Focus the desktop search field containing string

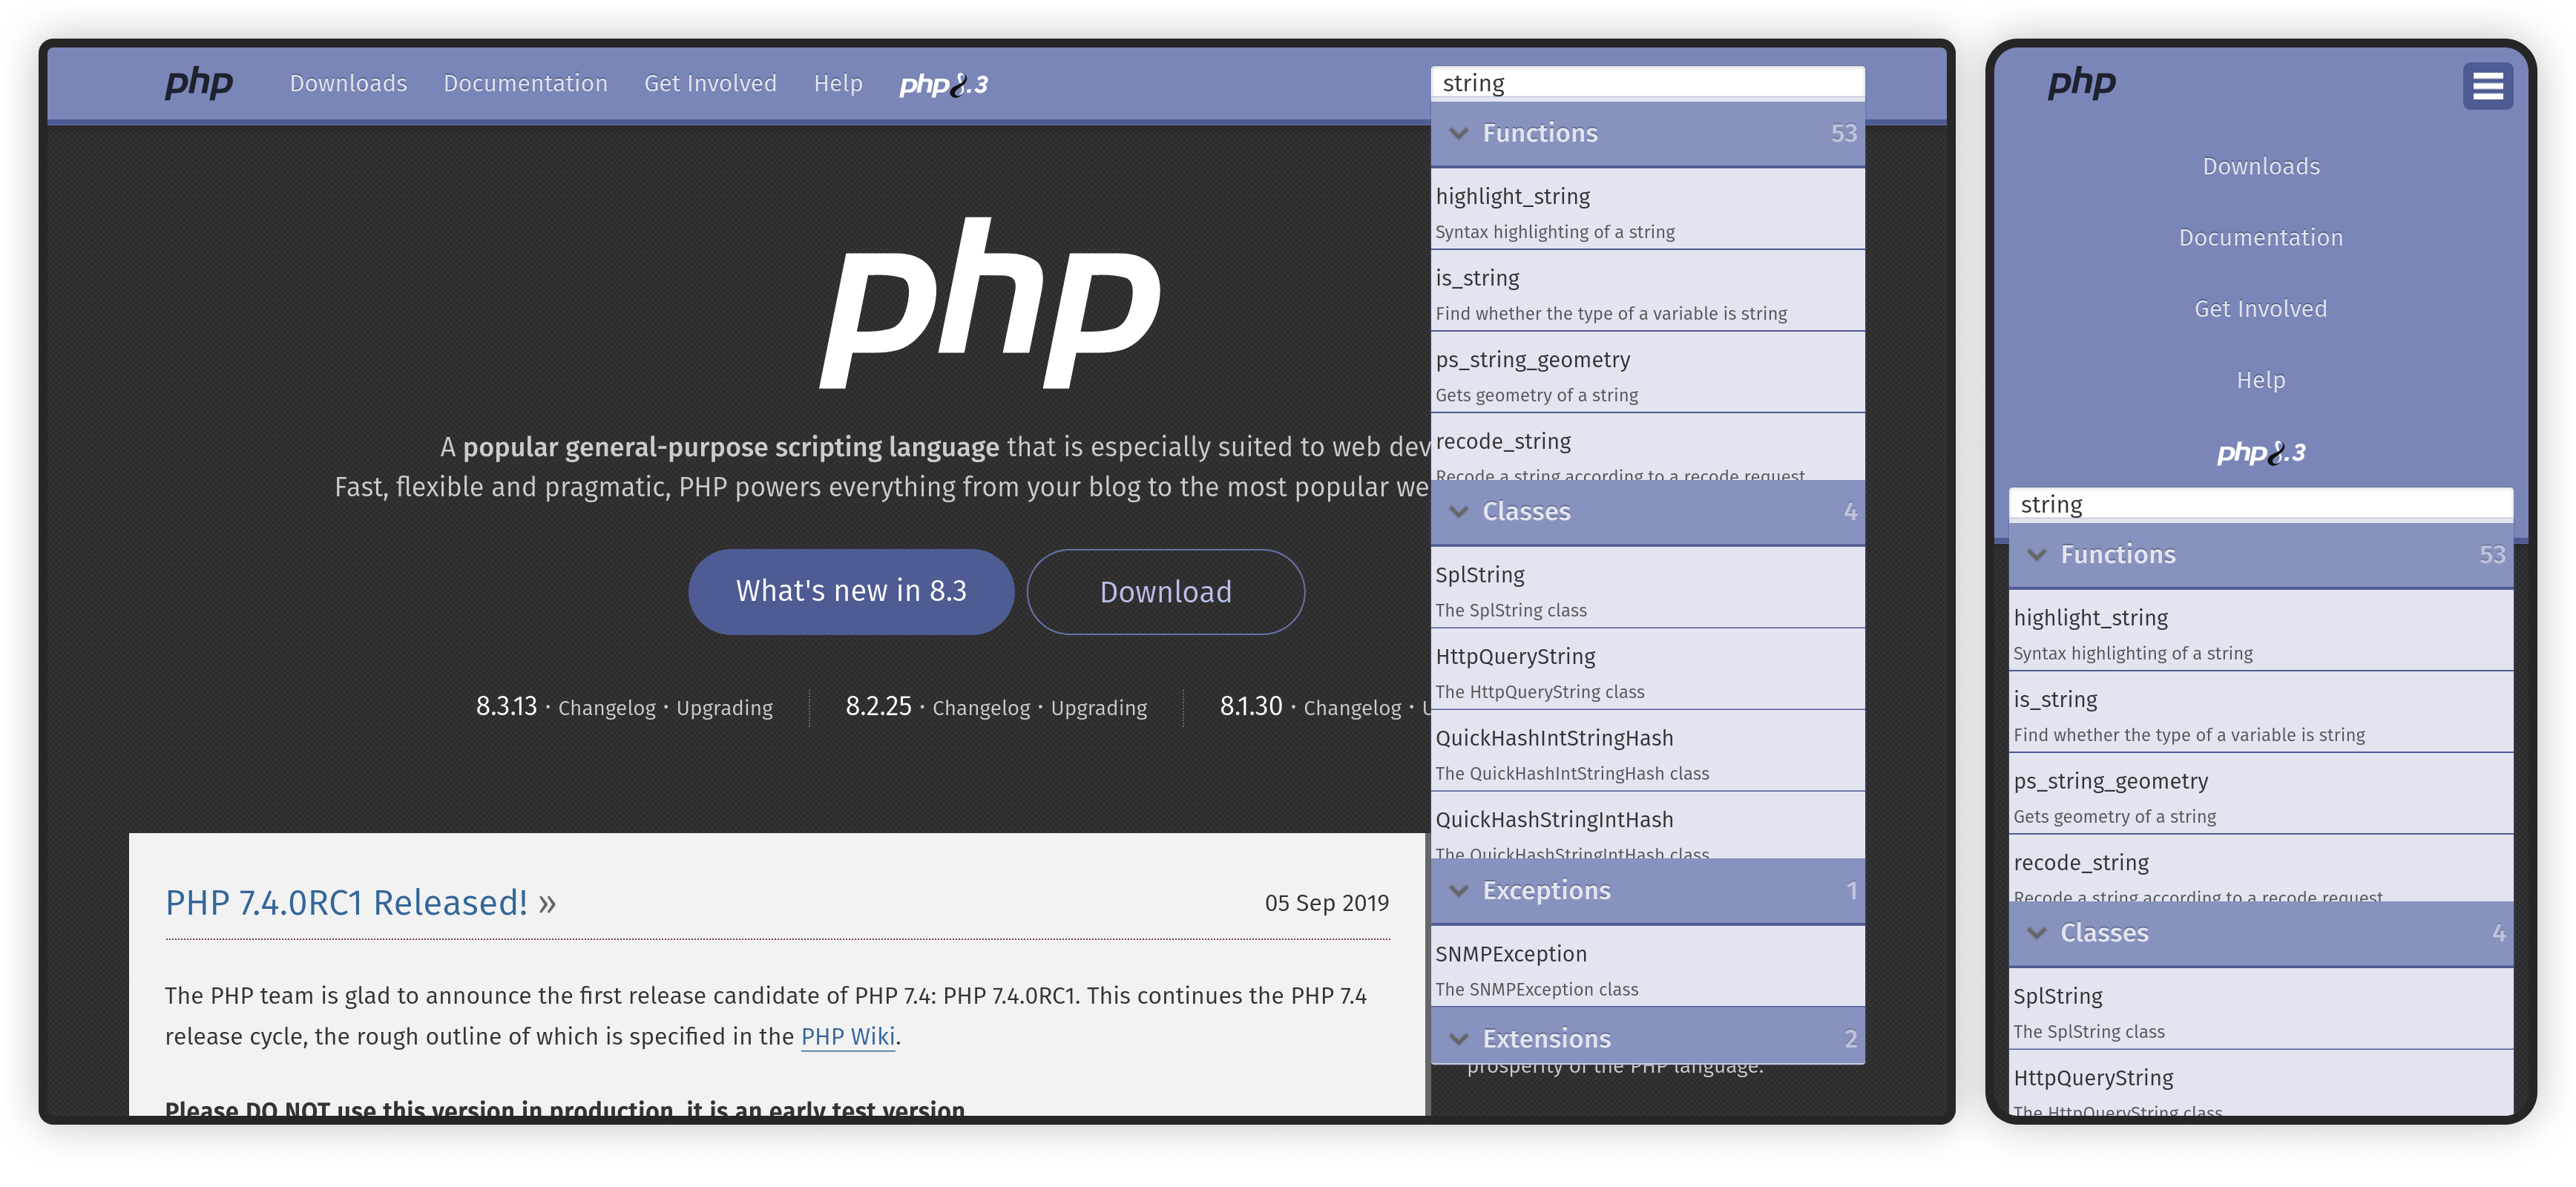click(x=1647, y=83)
